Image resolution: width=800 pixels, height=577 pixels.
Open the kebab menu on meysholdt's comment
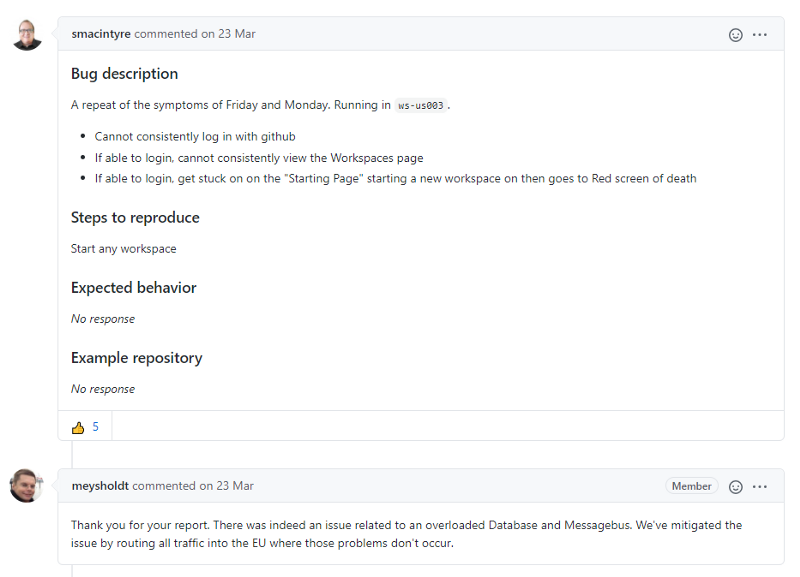pyautogui.click(x=760, y=486)
